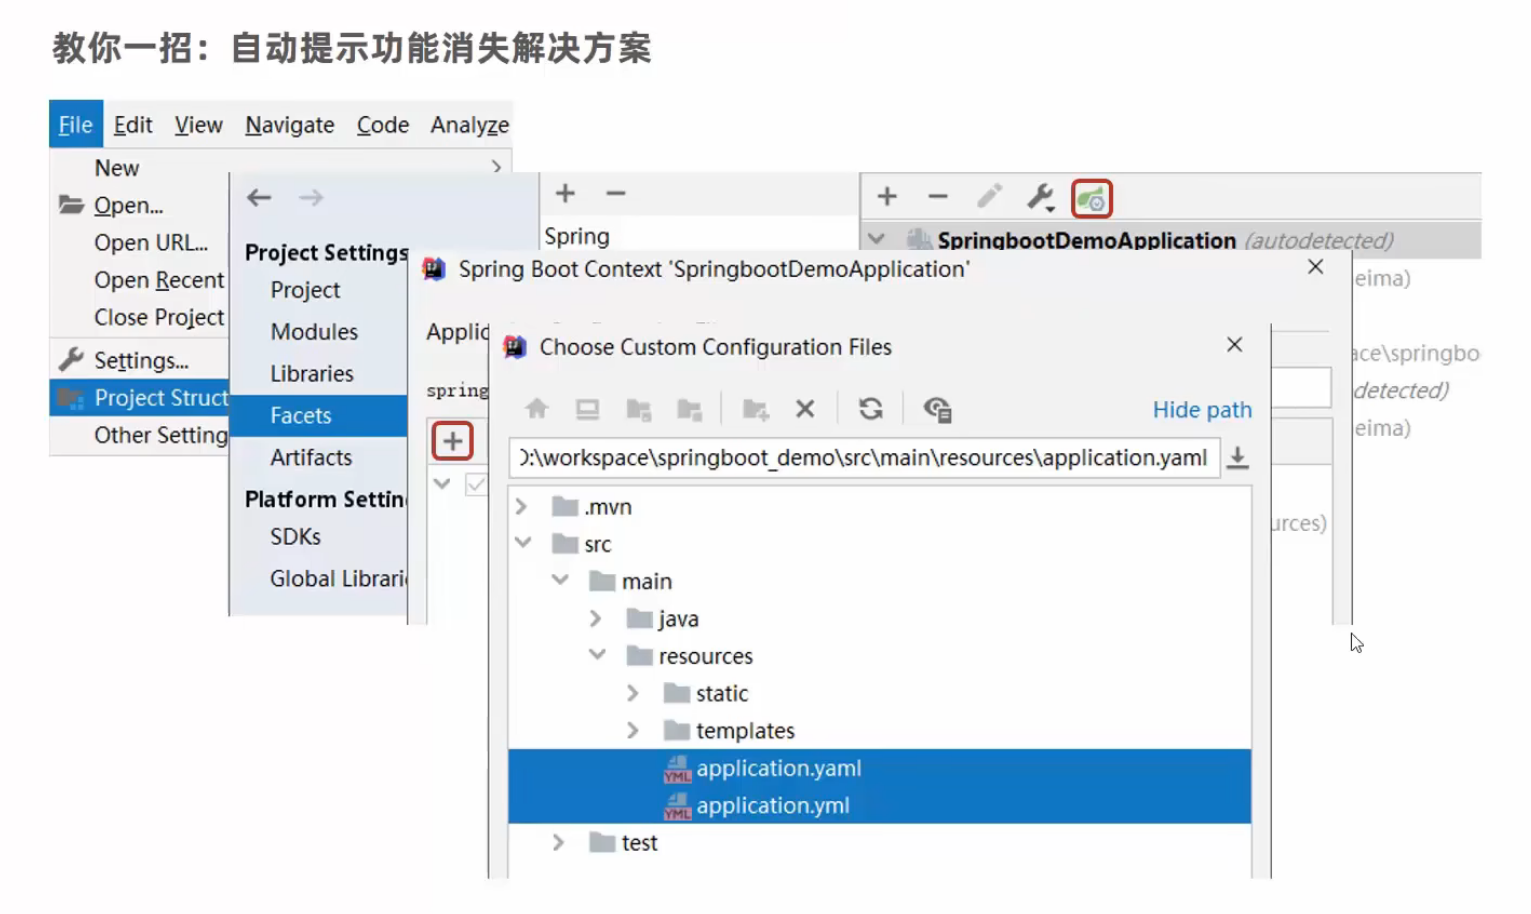Expand the templates folder node
Screen dimensions: 1531x914
point(632,731)
